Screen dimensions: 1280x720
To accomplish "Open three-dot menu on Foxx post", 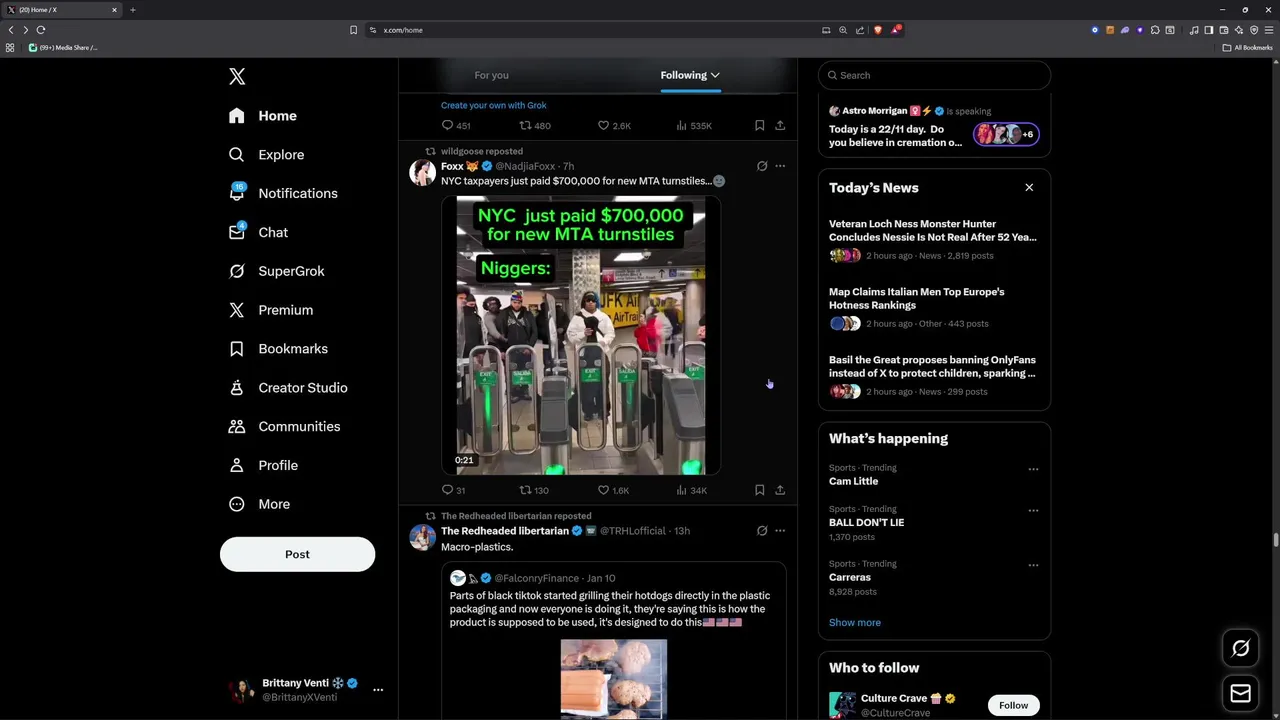I will tap(780, 166).
